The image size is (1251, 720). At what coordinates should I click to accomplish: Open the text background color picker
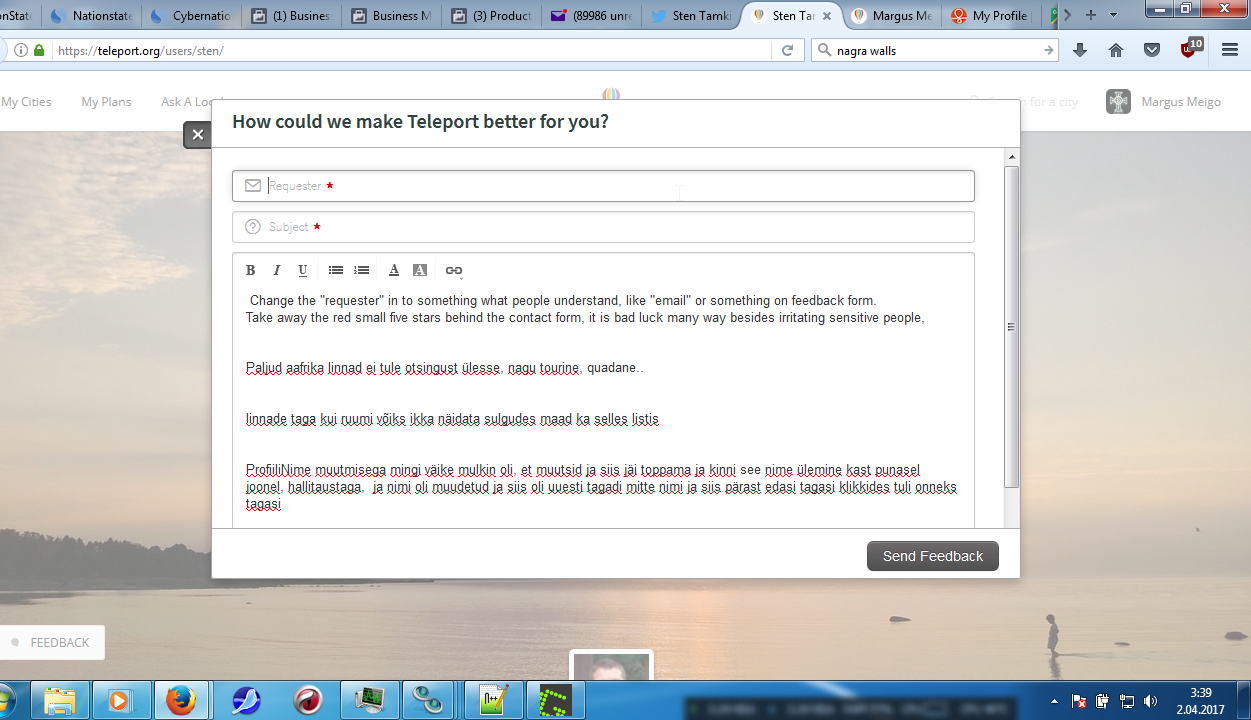[420, 270]
